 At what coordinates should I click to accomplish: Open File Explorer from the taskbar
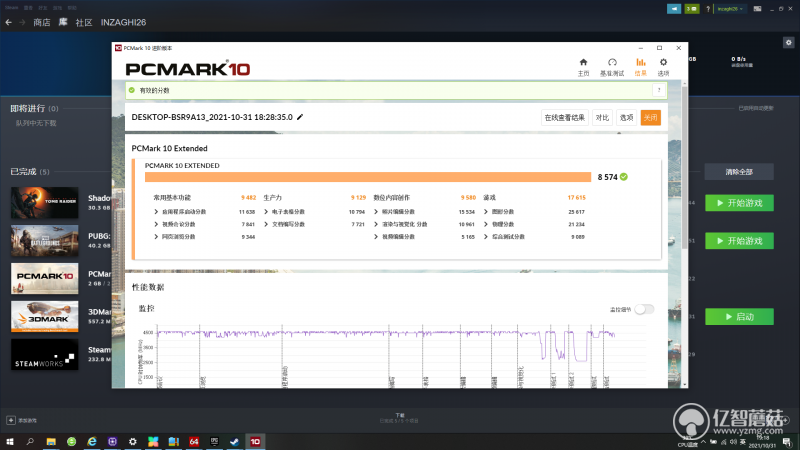click(51, 442)
